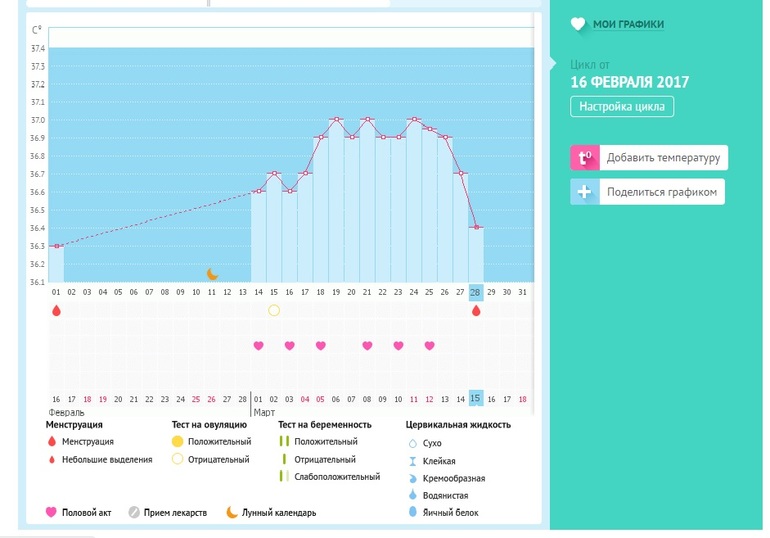Click the first temperature point on day 01
The height and width of the screenshot is (538, 770).
click(56, 246)
